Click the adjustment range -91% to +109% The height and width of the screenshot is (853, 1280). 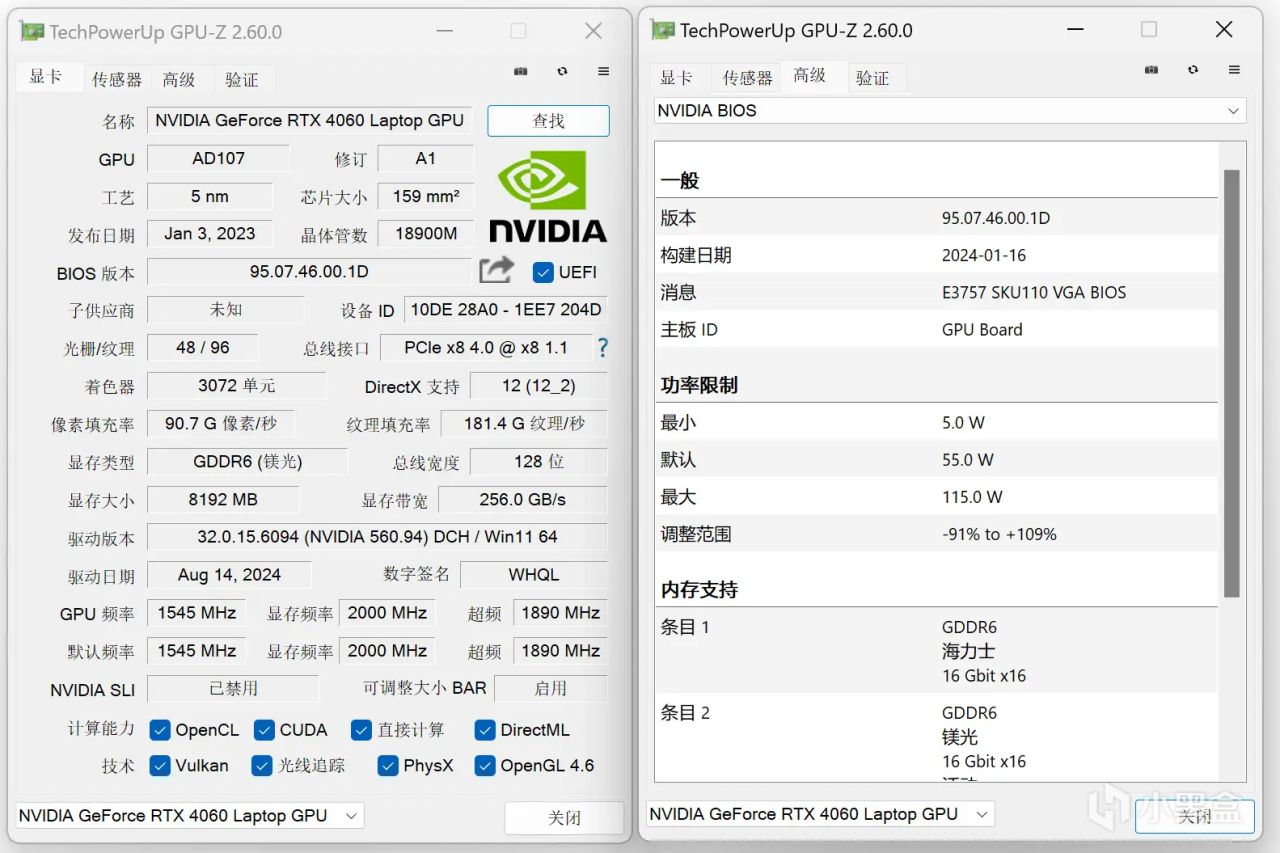(999, 534)
